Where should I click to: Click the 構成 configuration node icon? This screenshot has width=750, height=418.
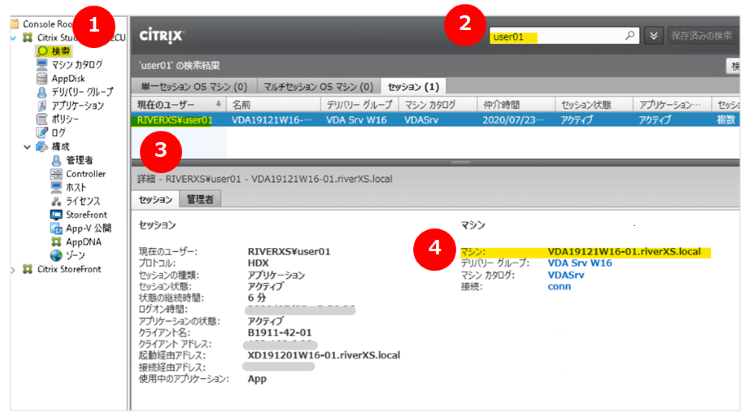coord(42,146)
